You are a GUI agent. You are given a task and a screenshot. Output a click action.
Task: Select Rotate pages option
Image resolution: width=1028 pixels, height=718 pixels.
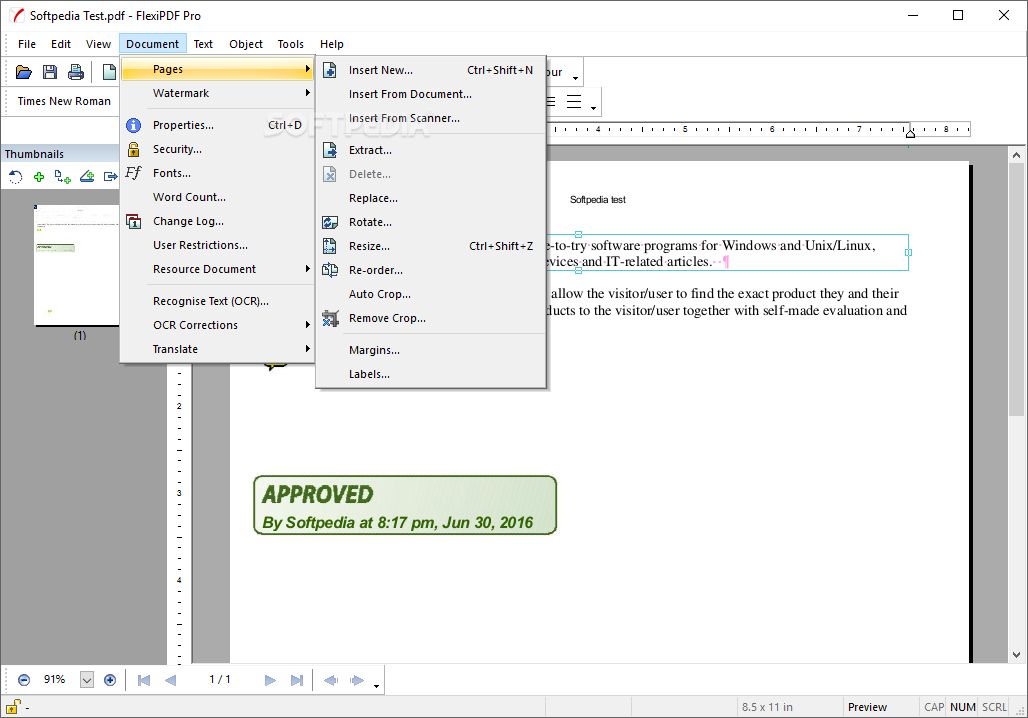[431, 222]
